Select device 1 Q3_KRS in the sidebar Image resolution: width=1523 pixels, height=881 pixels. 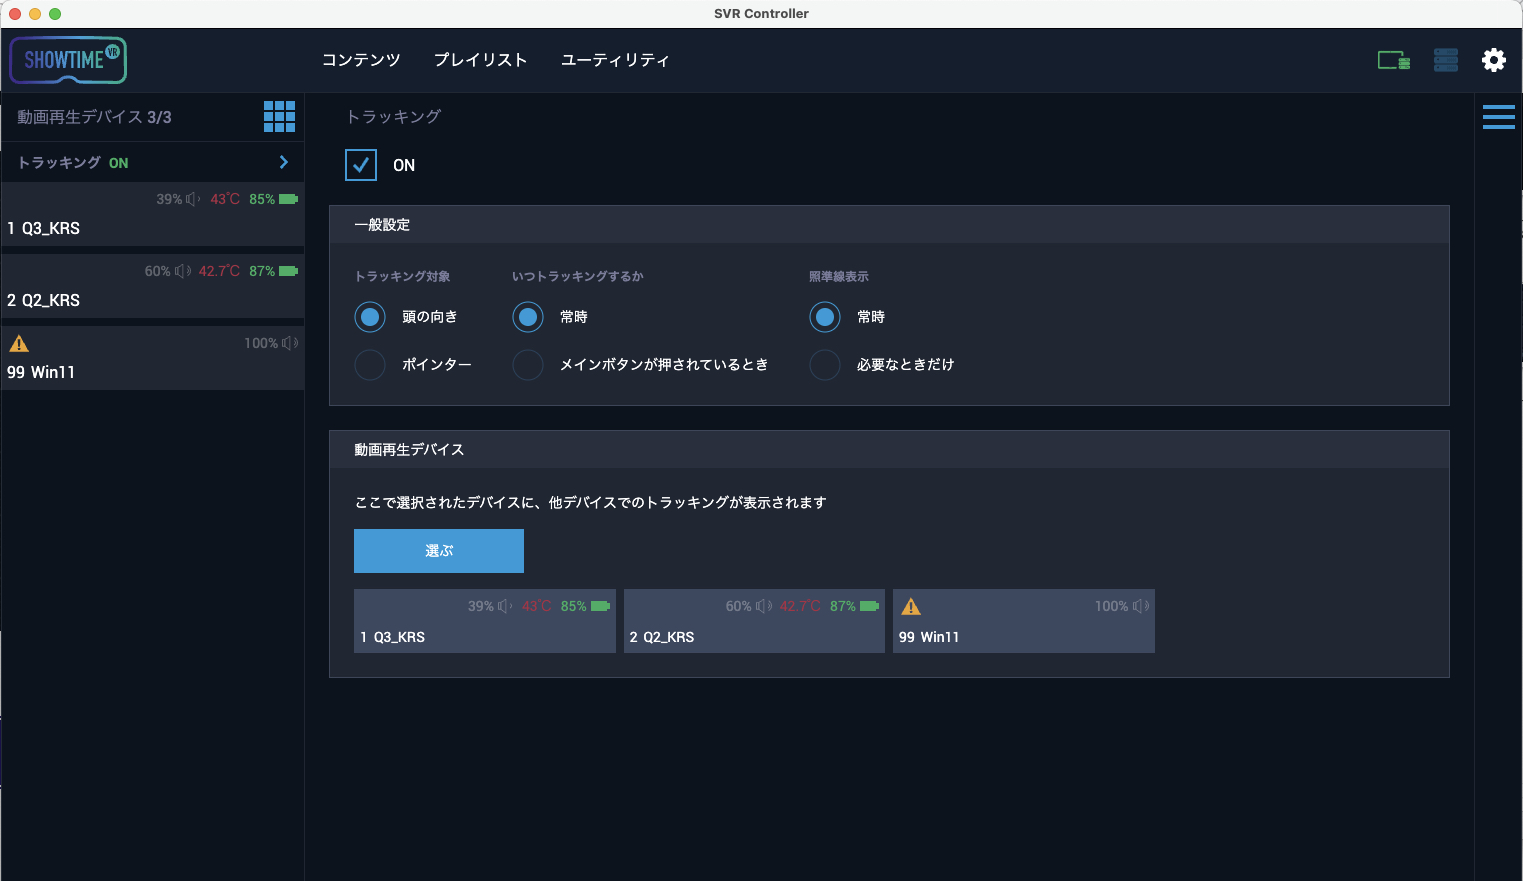click(x=153, y=214)
